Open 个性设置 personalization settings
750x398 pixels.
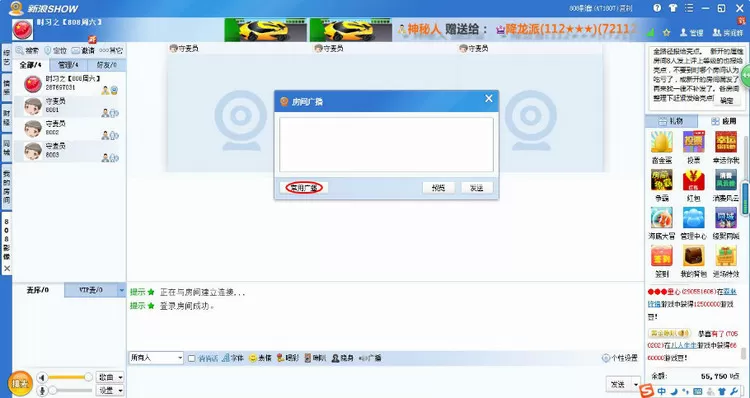pos(620,358)
